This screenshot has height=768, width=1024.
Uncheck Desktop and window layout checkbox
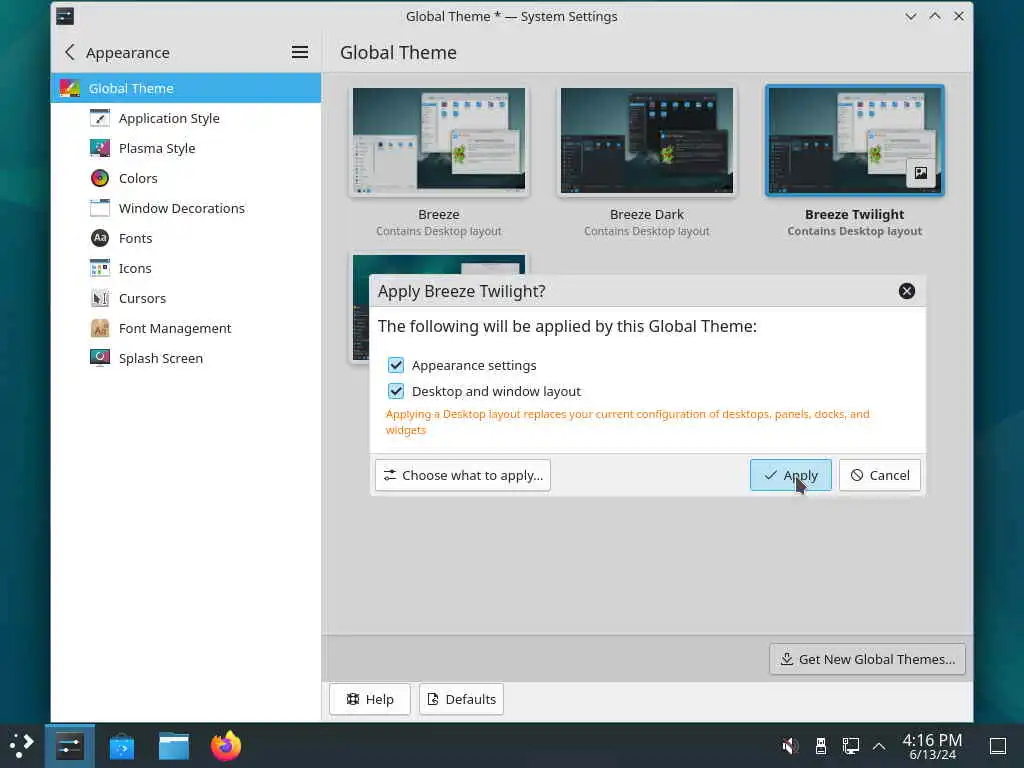click(x=396, y=391)
